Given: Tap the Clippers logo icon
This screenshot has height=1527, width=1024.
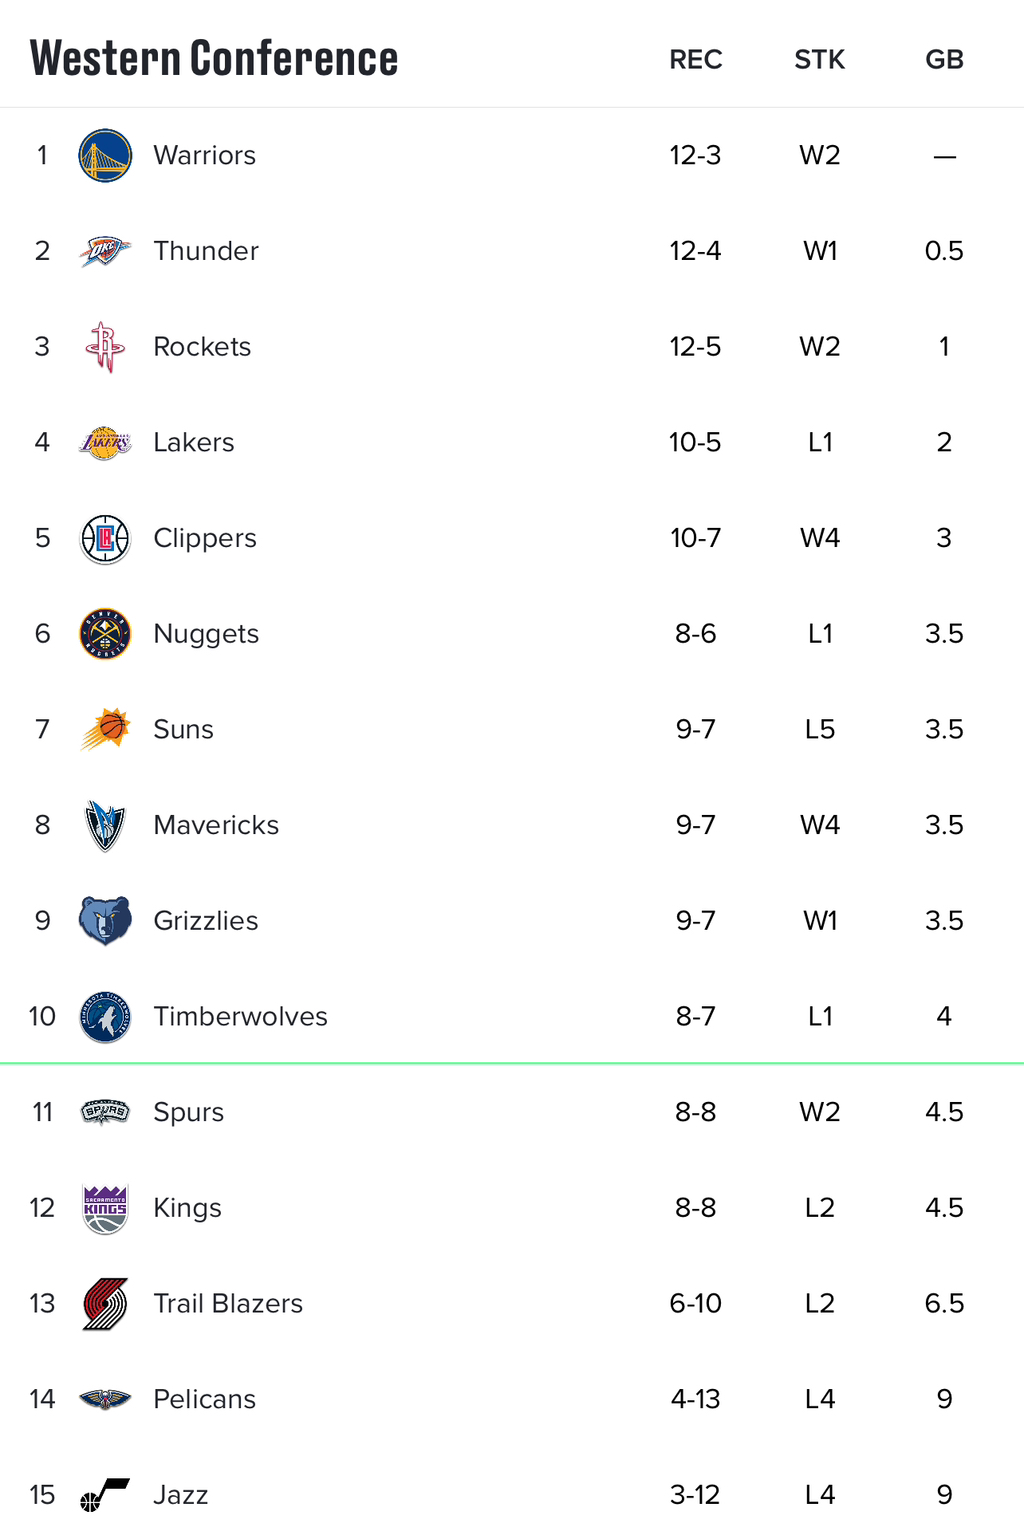Looking at the screenshot, I should tap(105, 538).
